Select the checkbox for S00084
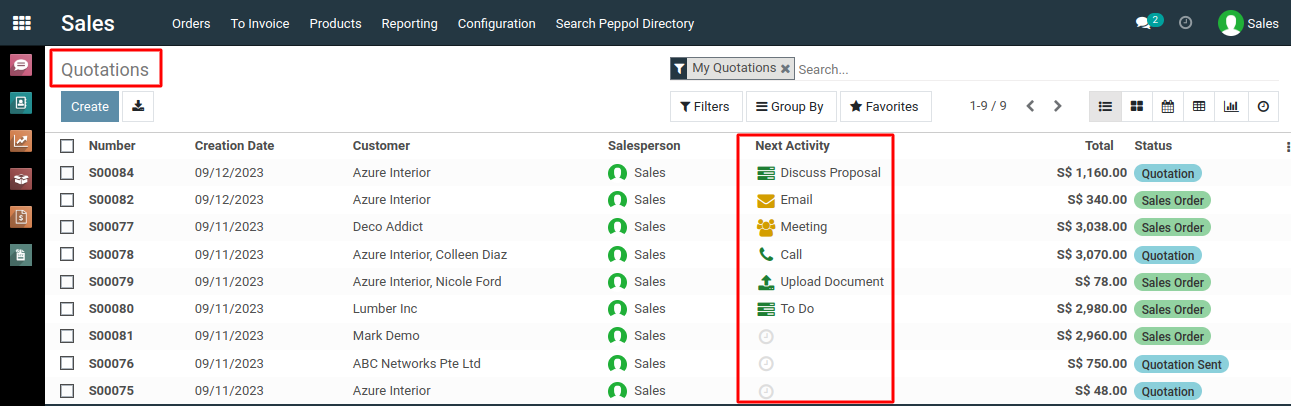 pos(67,173)
